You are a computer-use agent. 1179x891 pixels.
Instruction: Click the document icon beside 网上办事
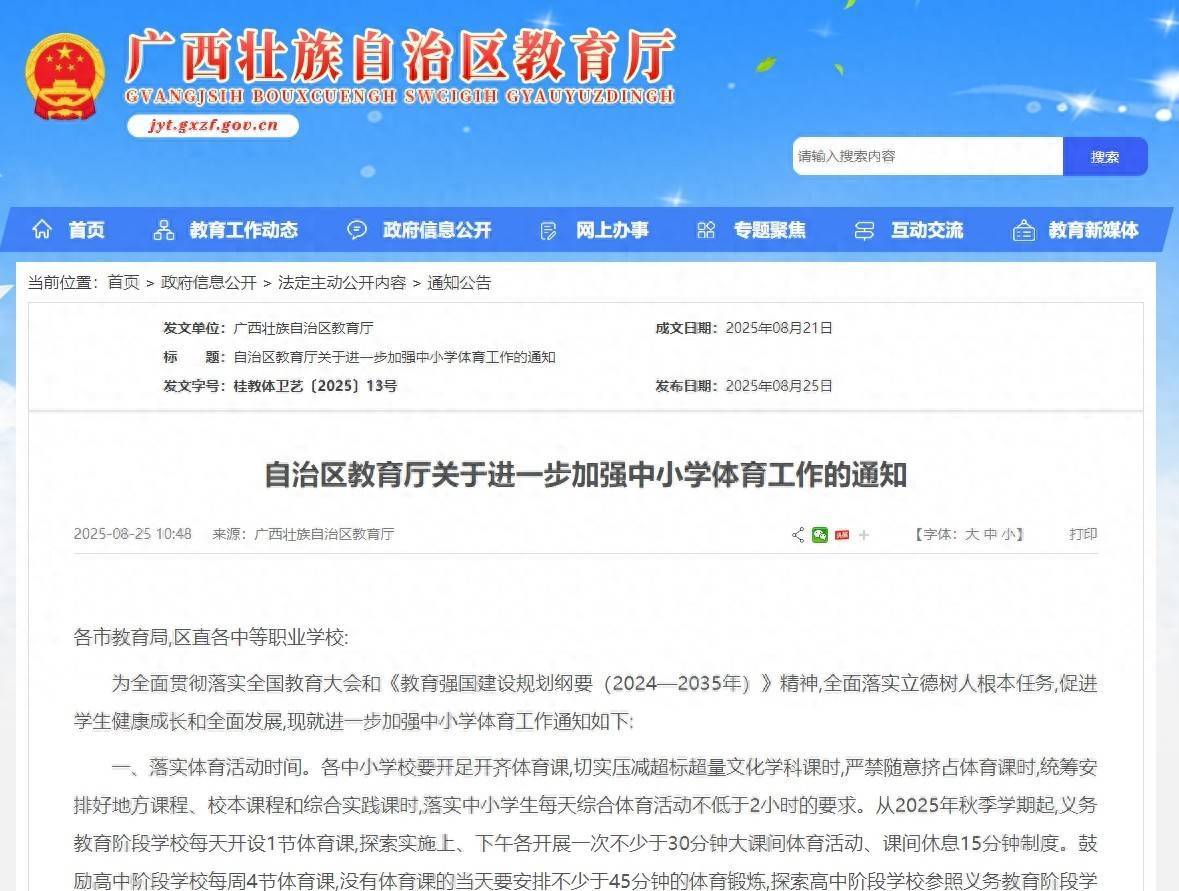[548, 231]
